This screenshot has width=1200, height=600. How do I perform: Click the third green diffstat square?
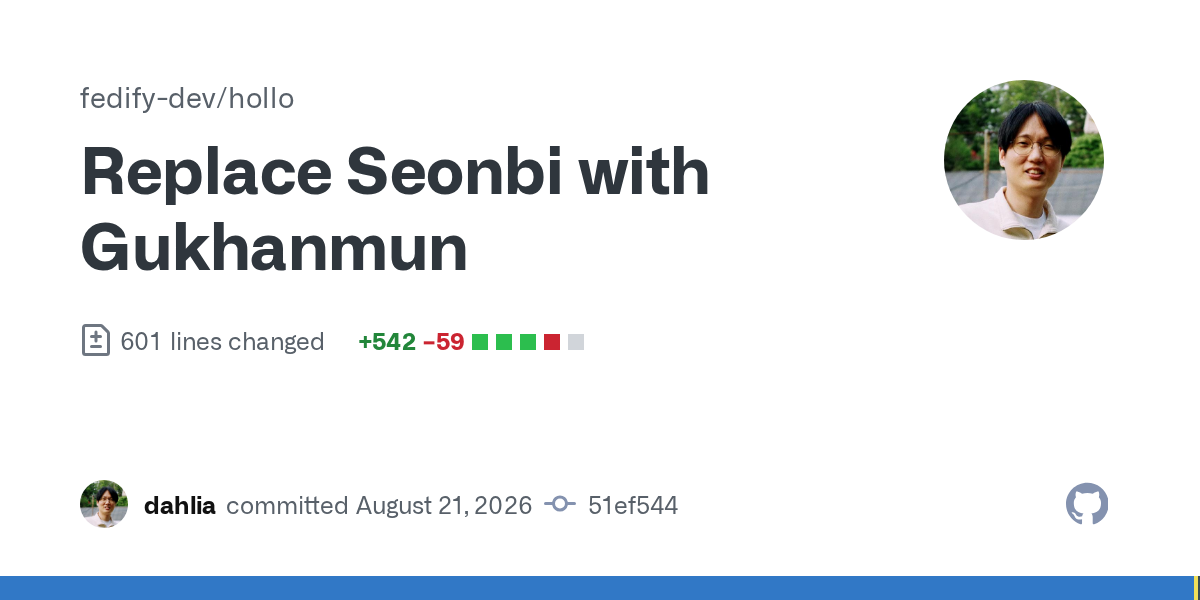coord(528,342)
